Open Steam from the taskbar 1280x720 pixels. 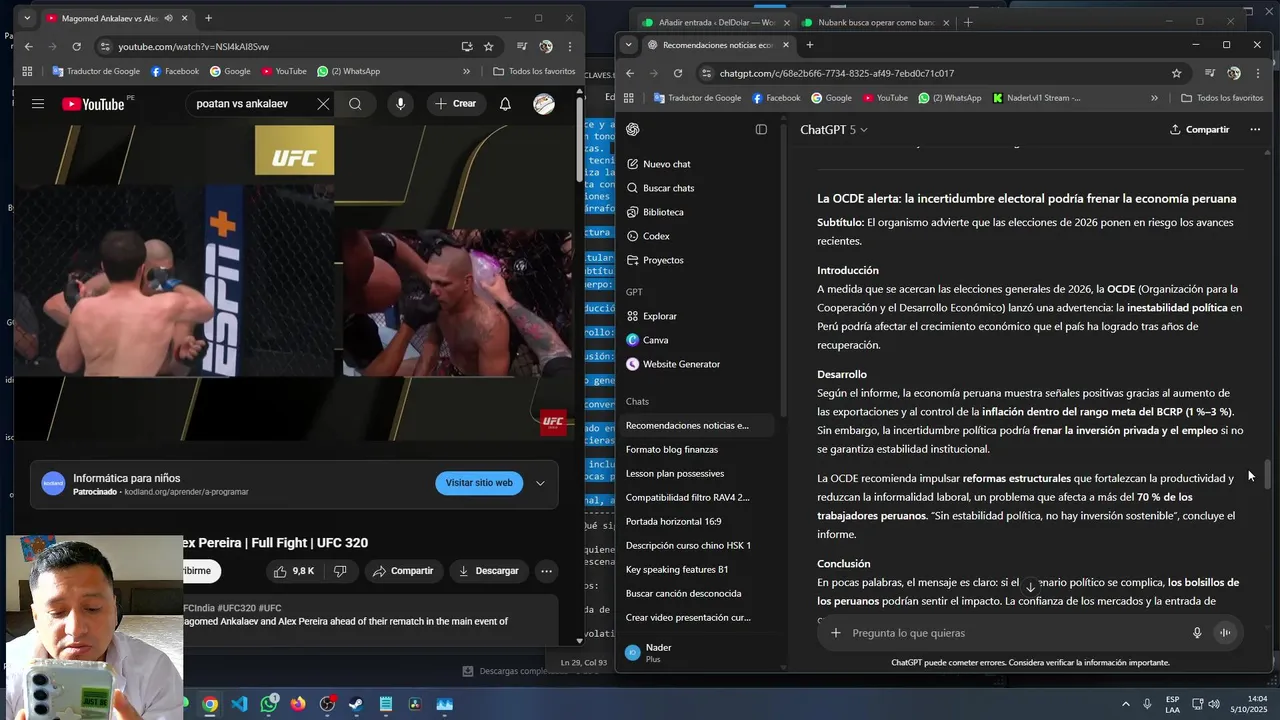coord(356,704)
